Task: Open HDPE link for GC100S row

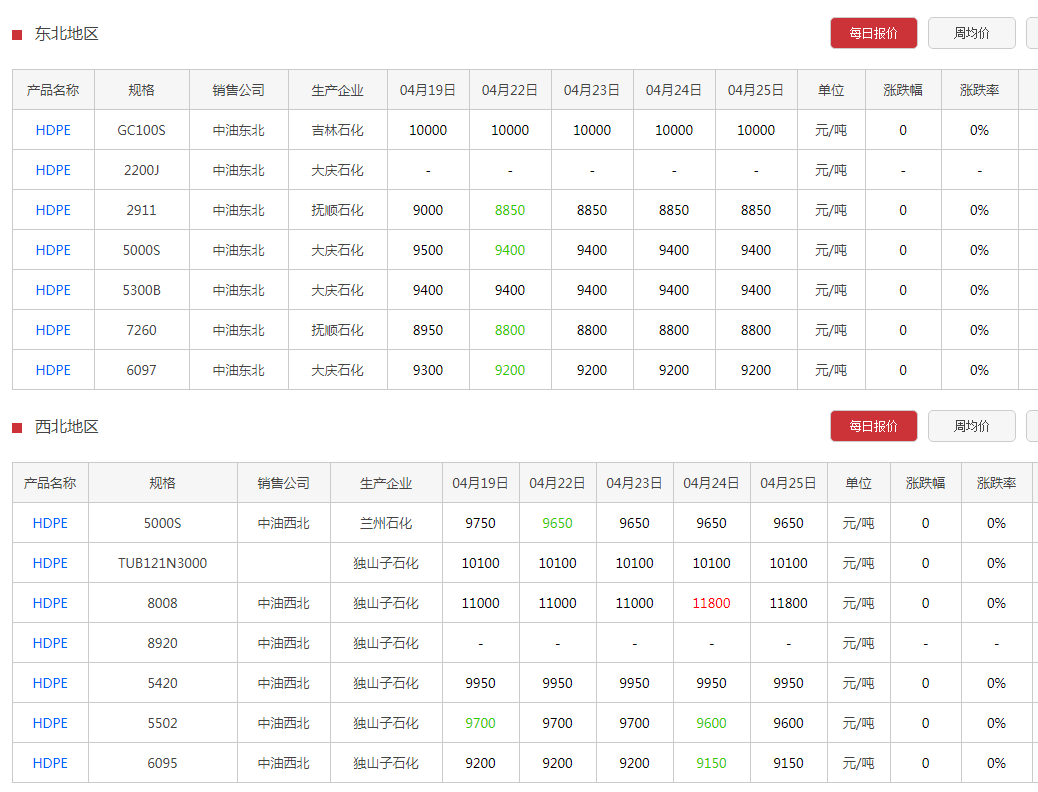Action: coord(53,130)
